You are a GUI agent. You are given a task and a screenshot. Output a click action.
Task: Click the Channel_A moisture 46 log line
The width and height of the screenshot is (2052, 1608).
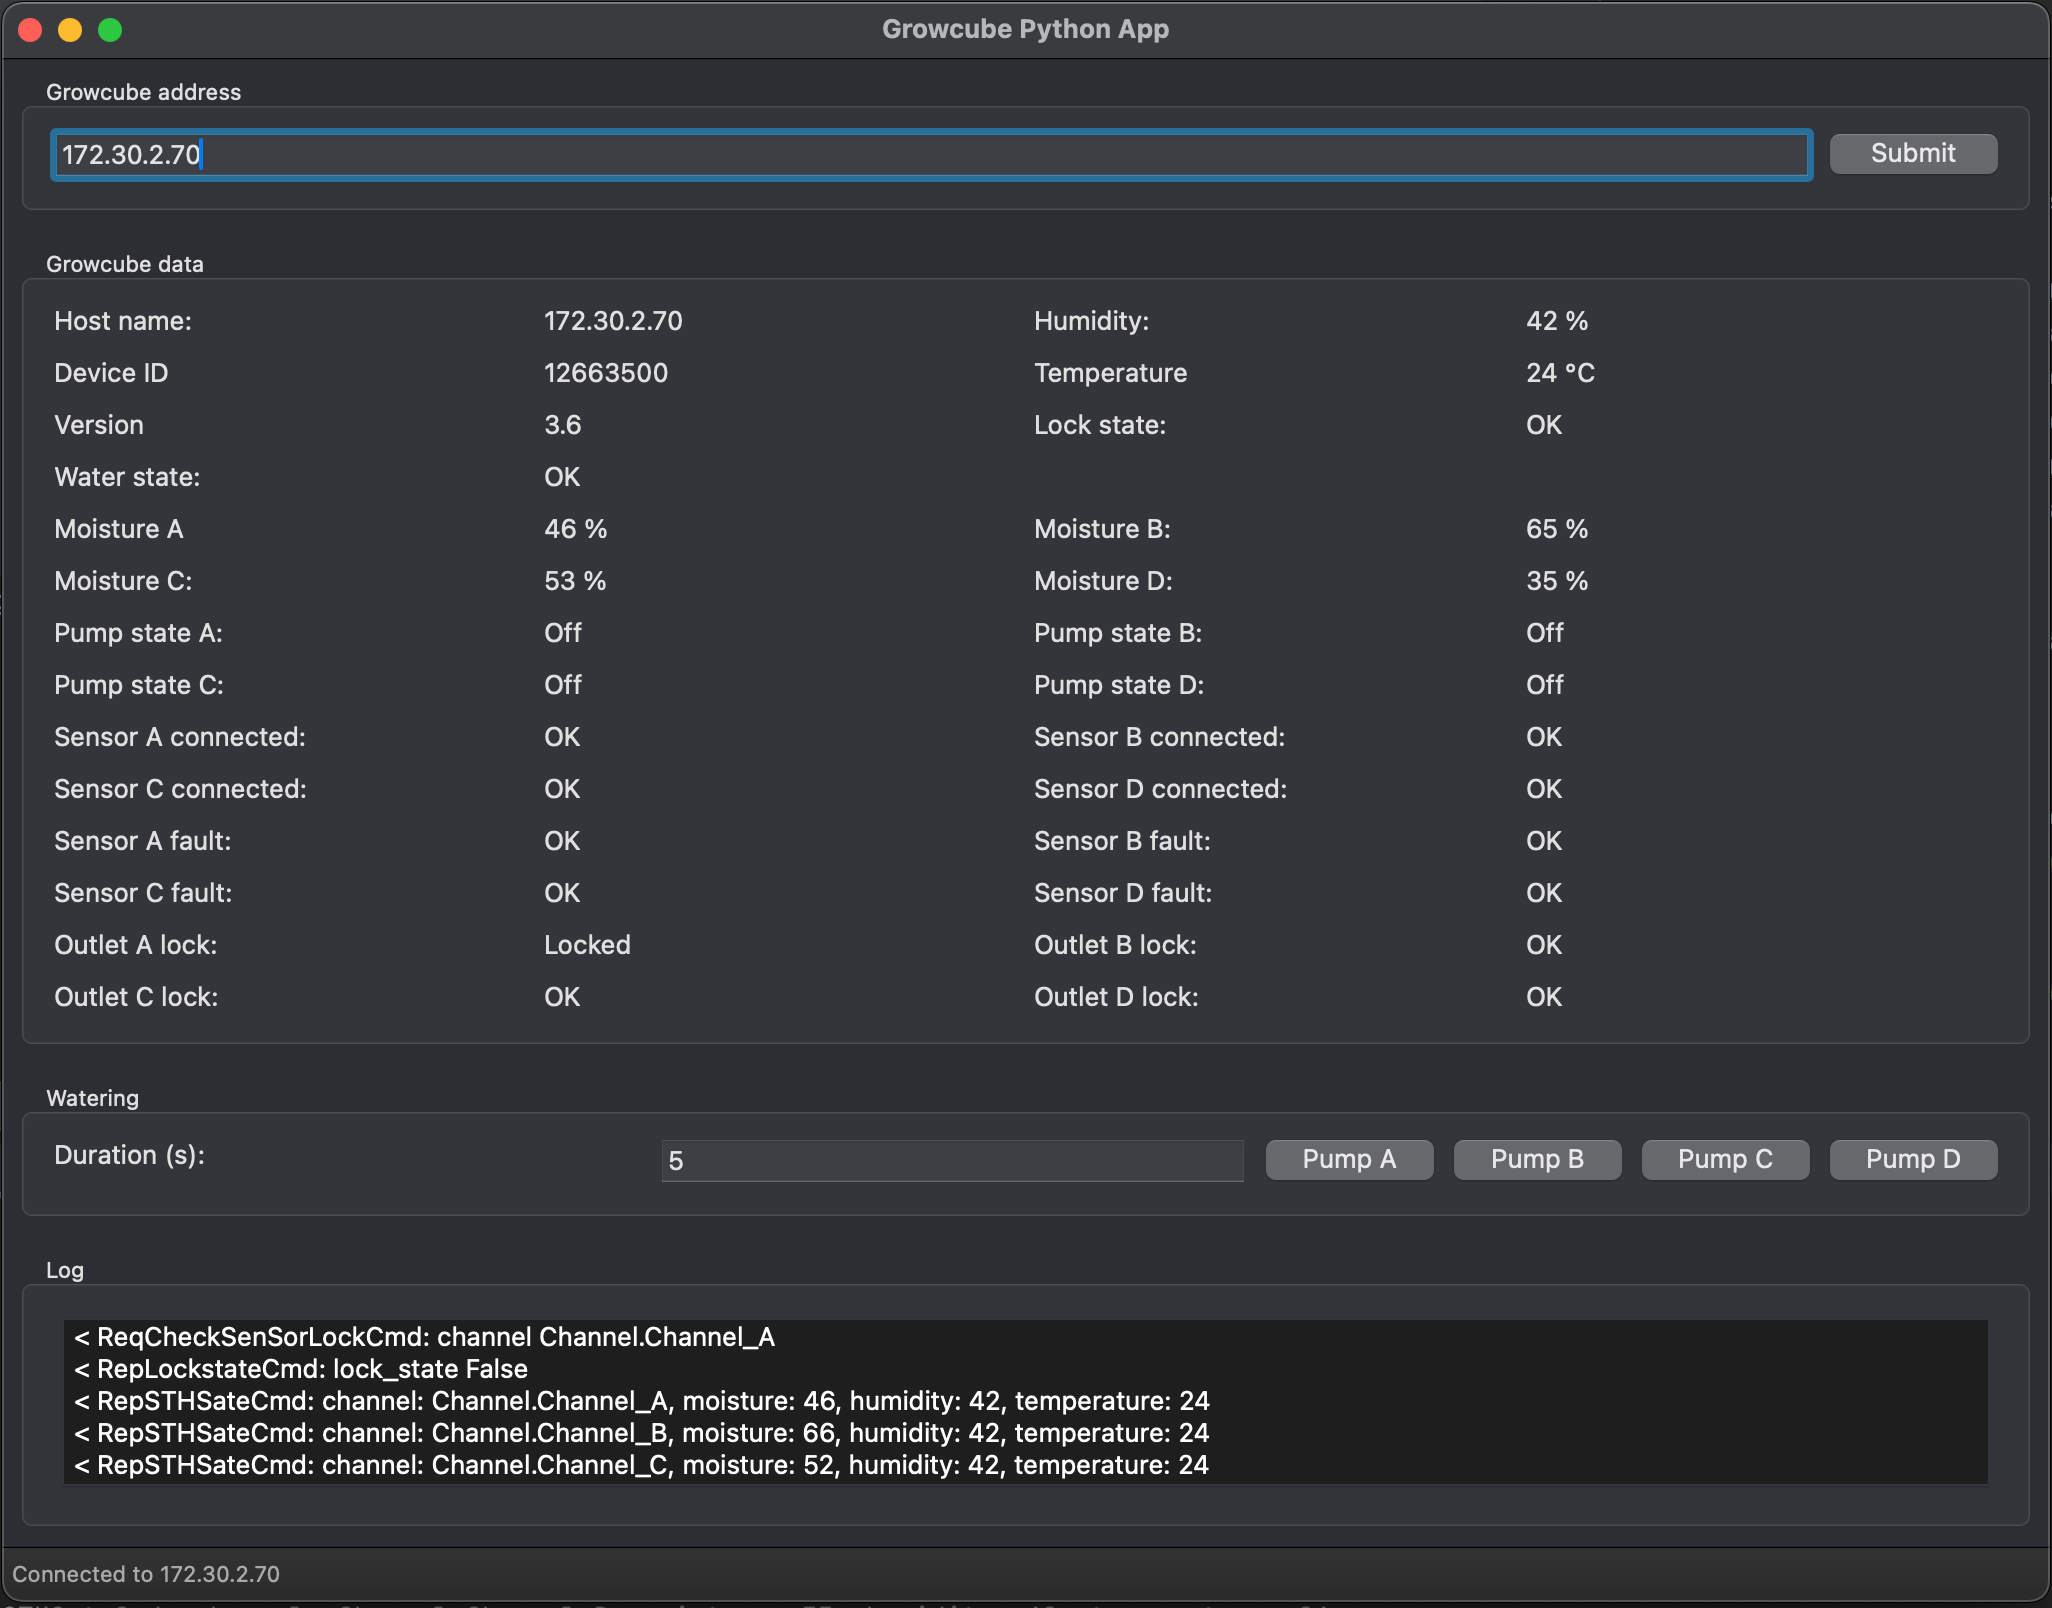642,1401
